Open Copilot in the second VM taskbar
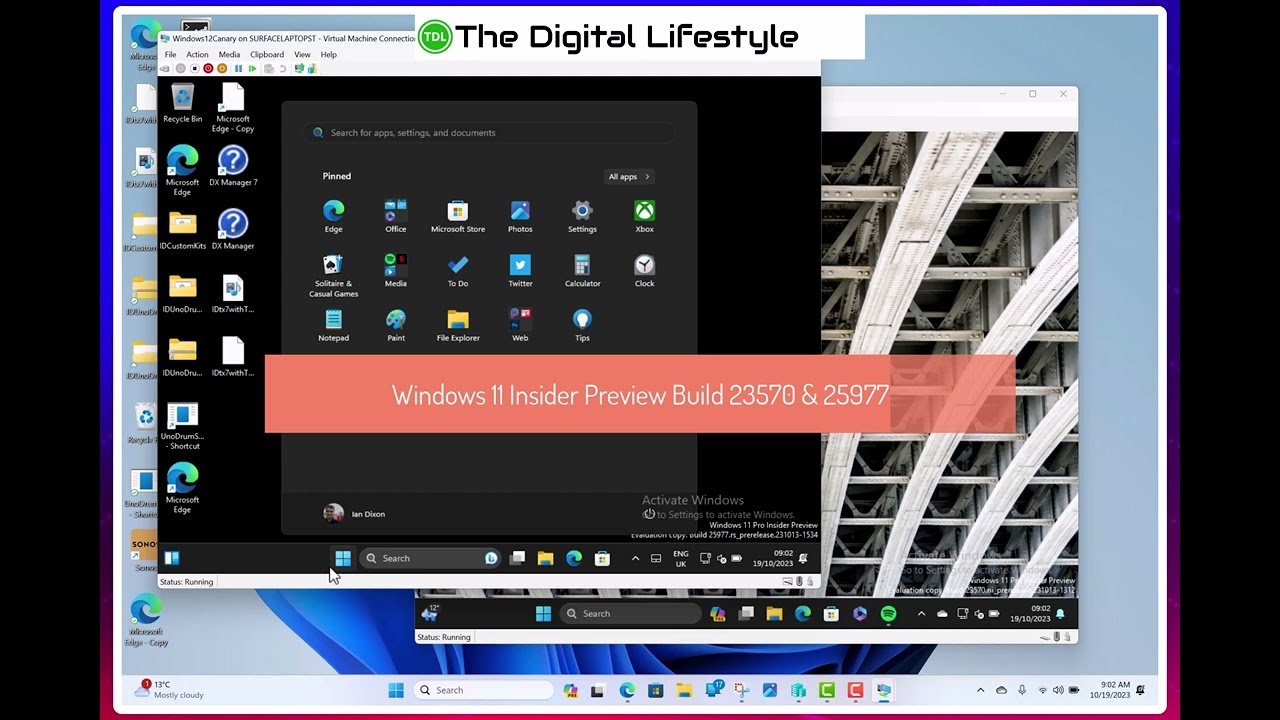The height and width of the screenshot is (720, 1280). click(717, 614)
